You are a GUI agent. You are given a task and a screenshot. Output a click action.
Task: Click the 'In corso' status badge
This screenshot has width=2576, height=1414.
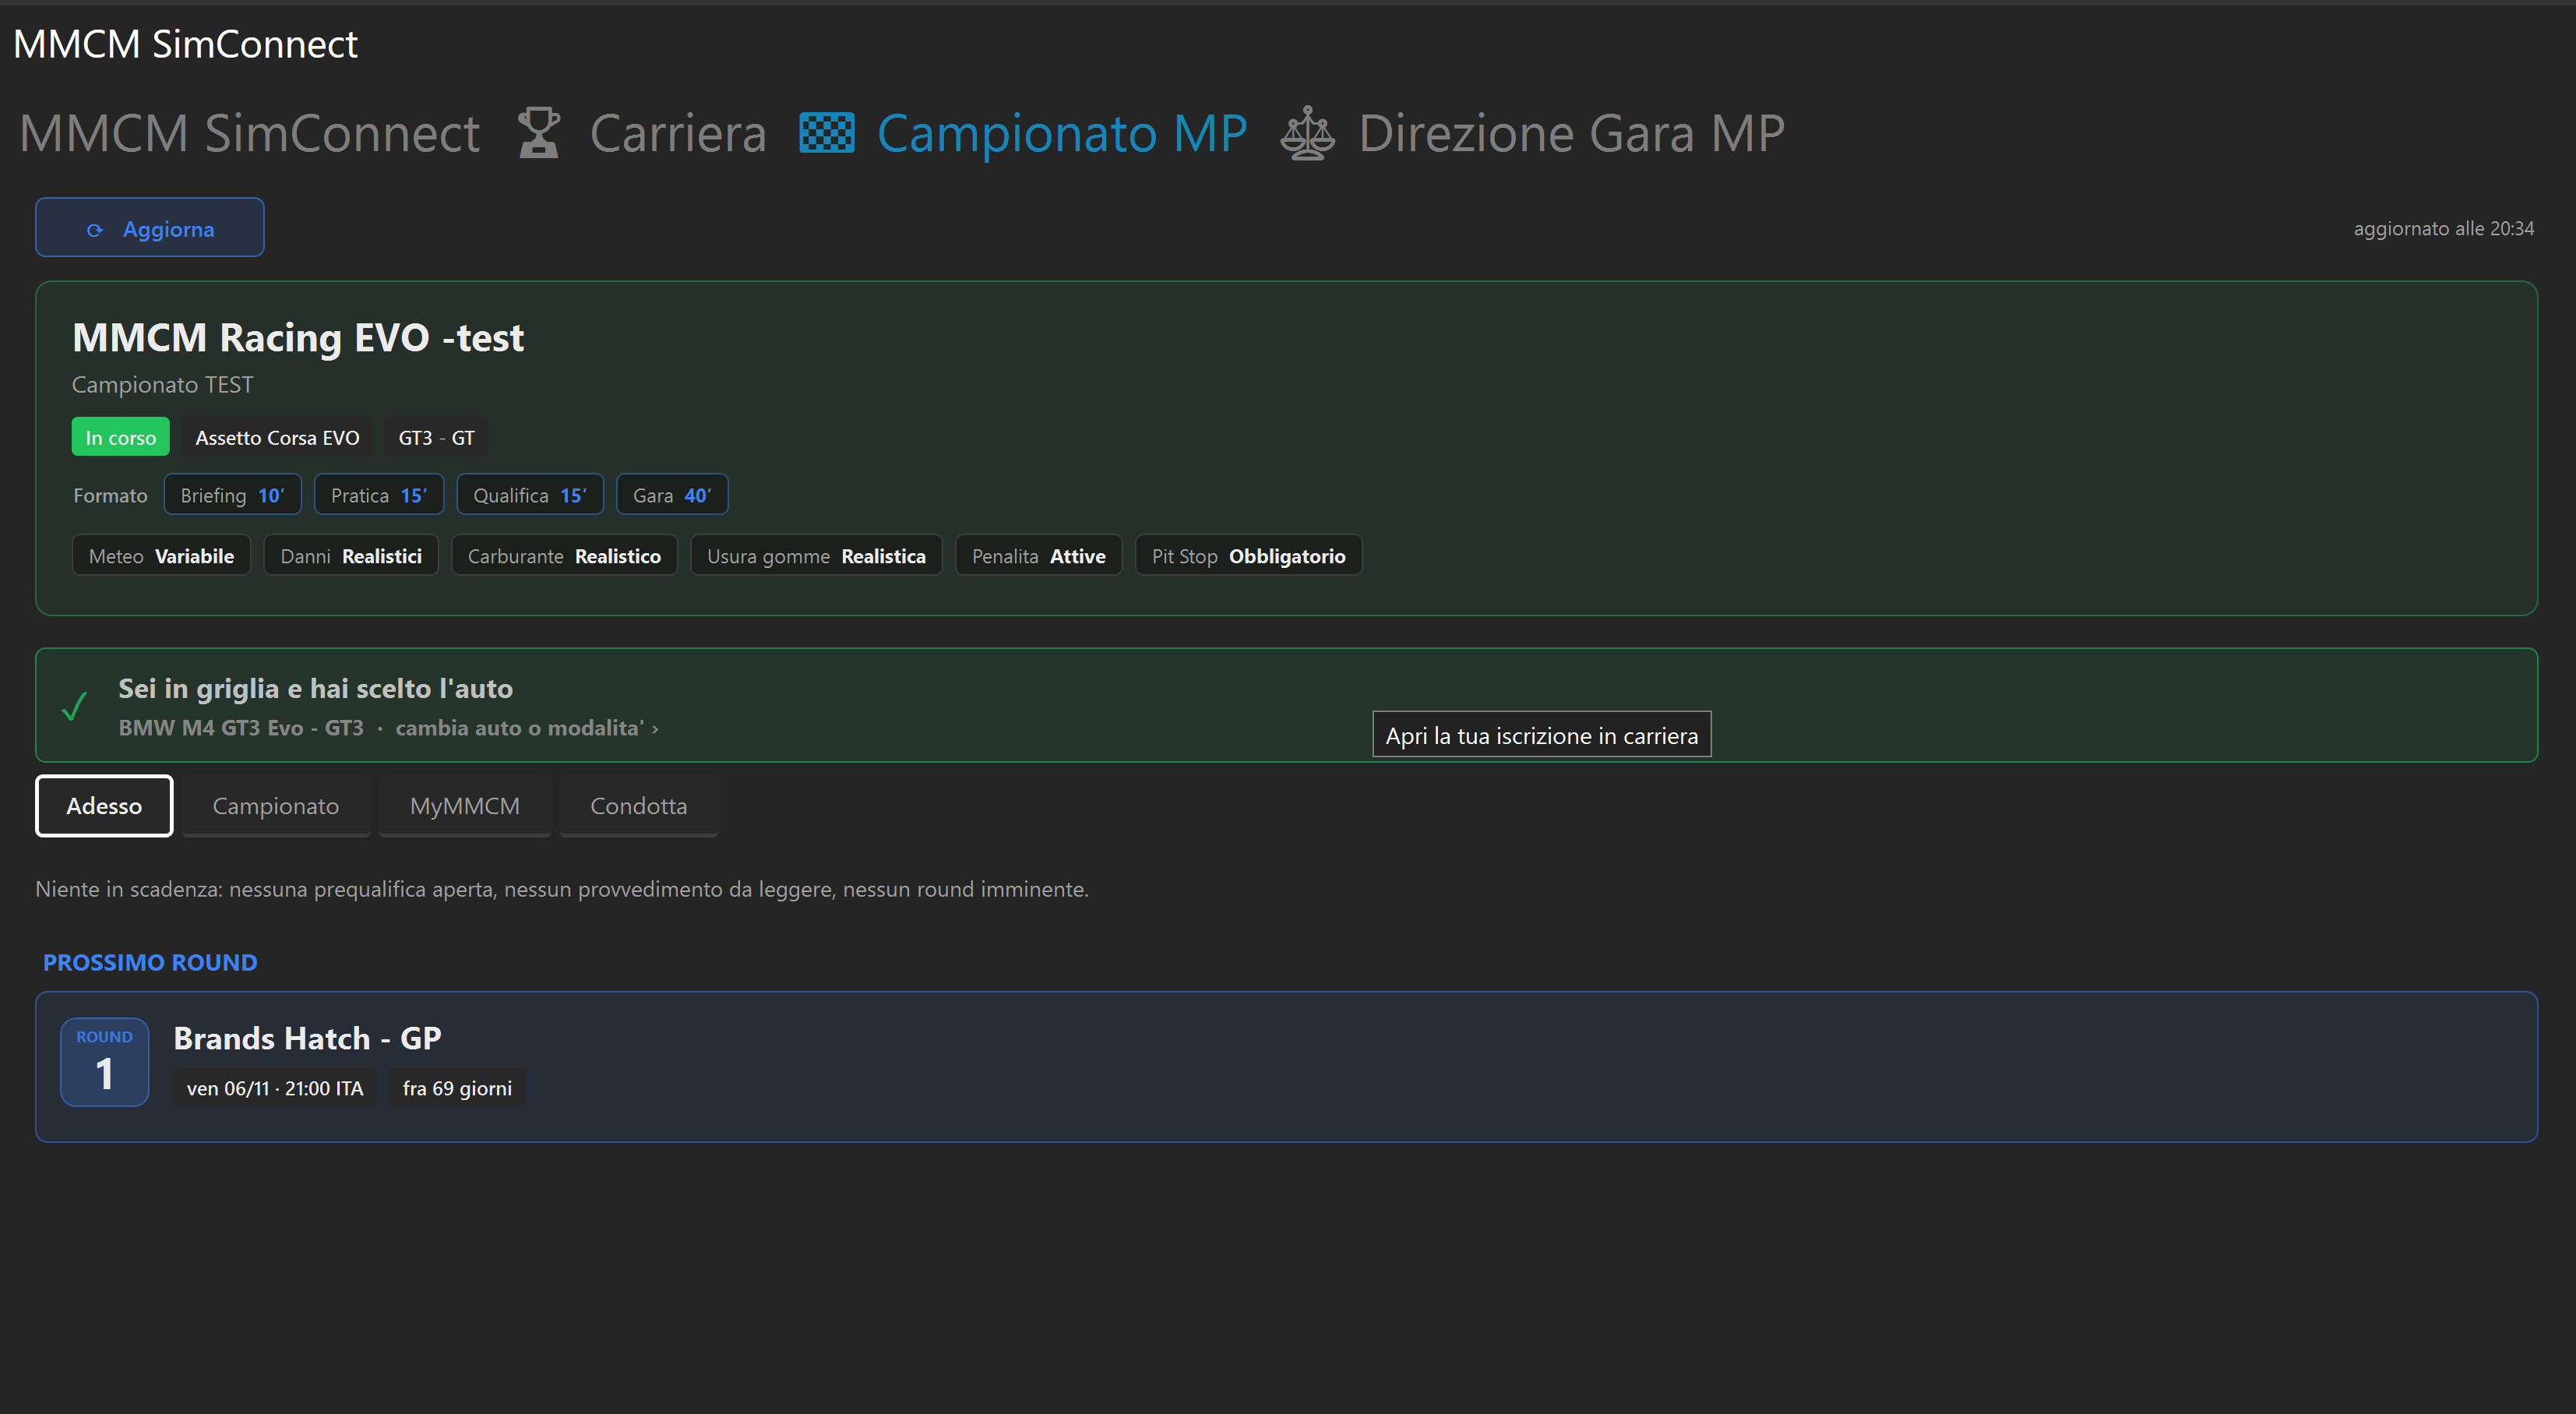121,437
